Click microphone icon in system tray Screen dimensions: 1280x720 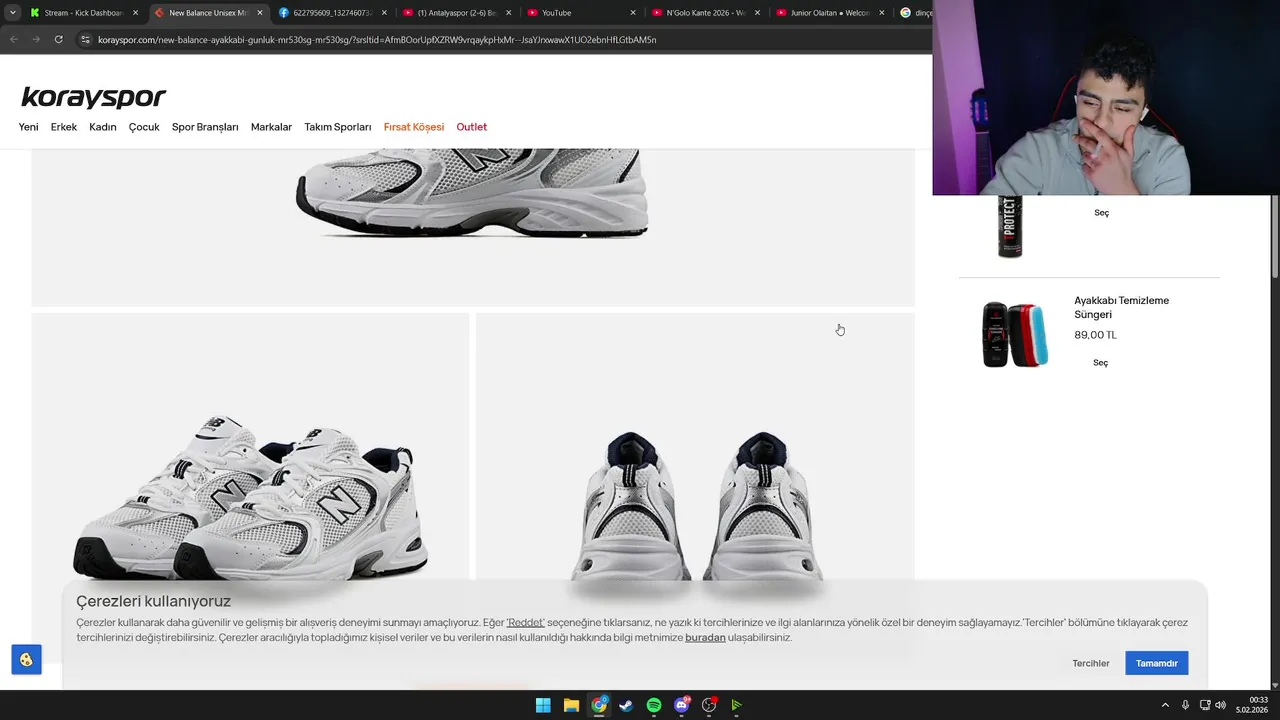(1185, 705)
